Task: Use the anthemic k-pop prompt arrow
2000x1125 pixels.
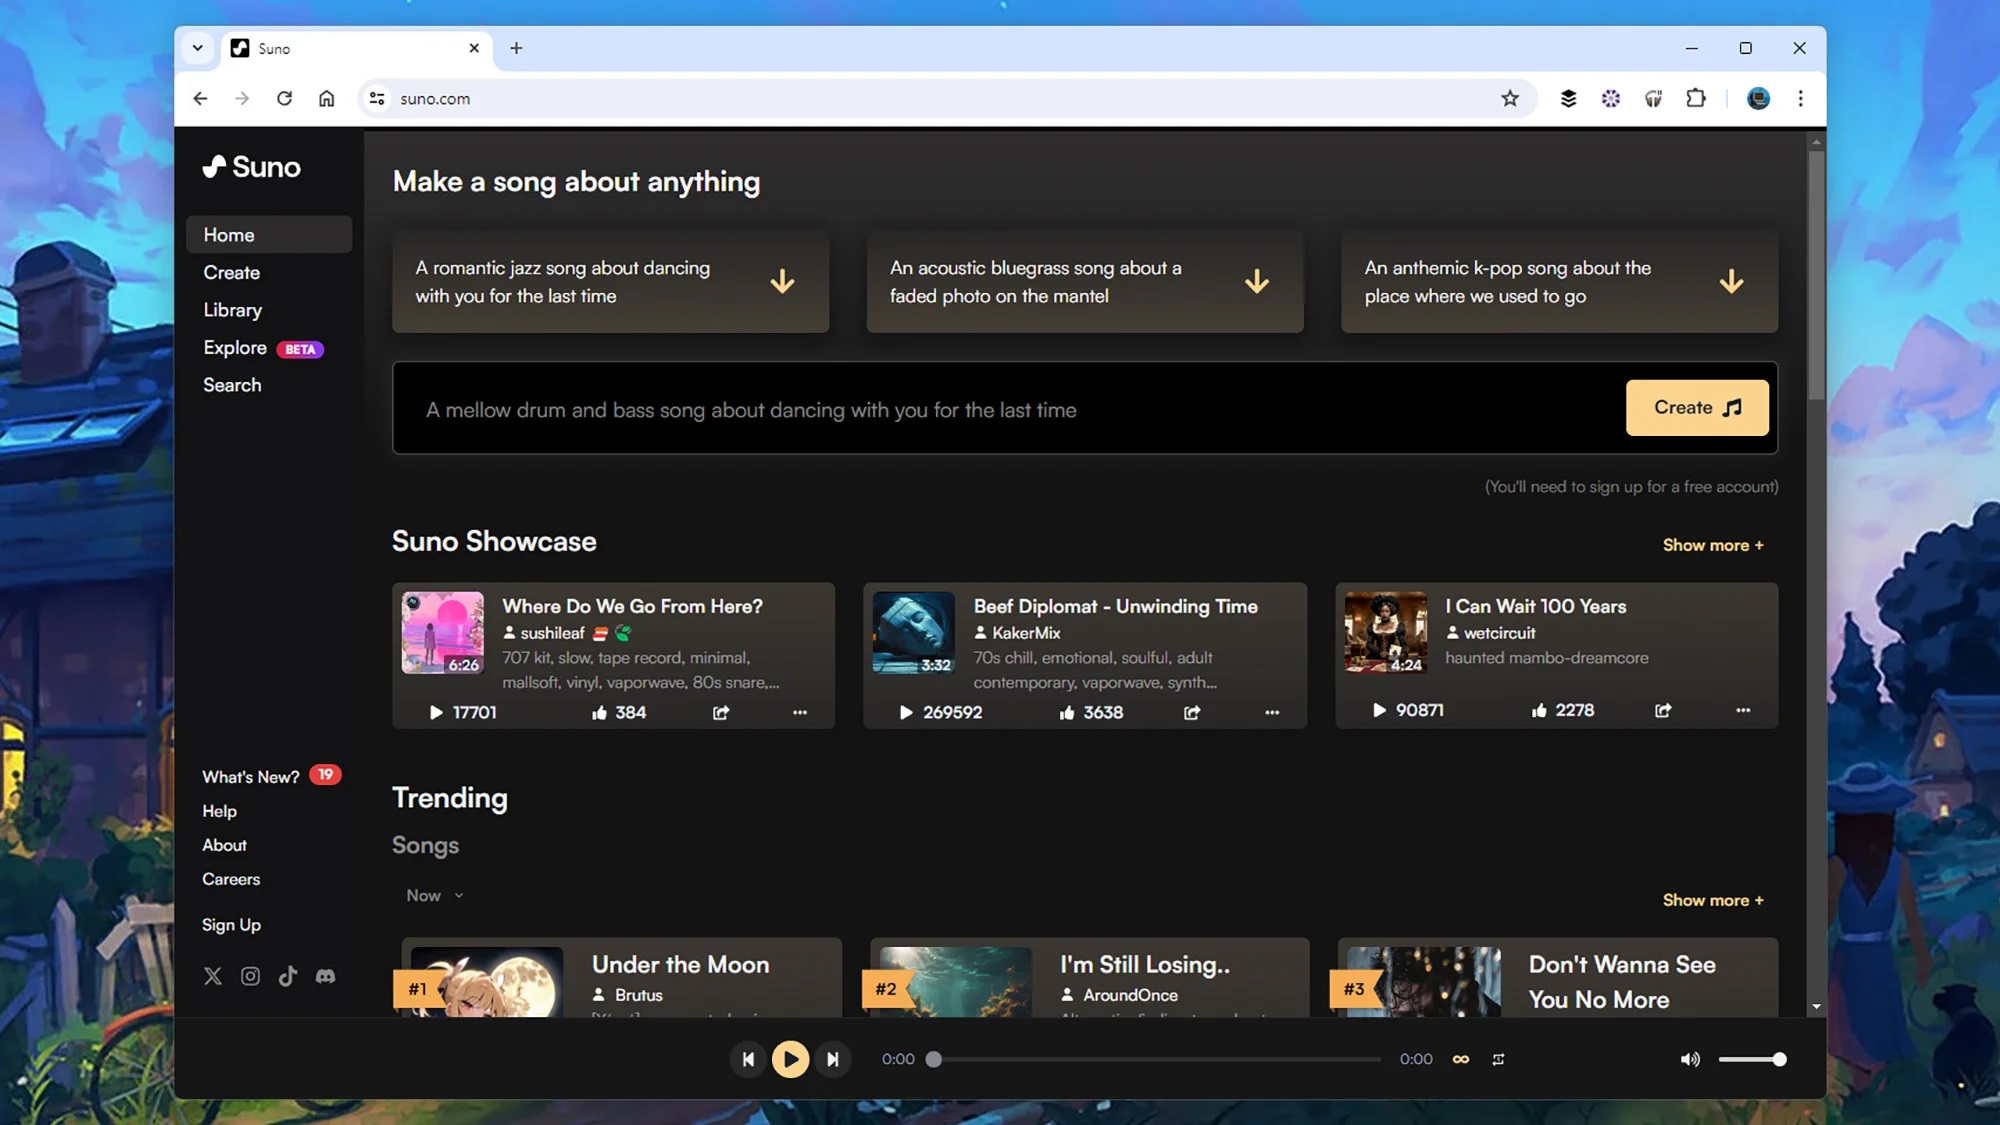Action: (1731, 282)
